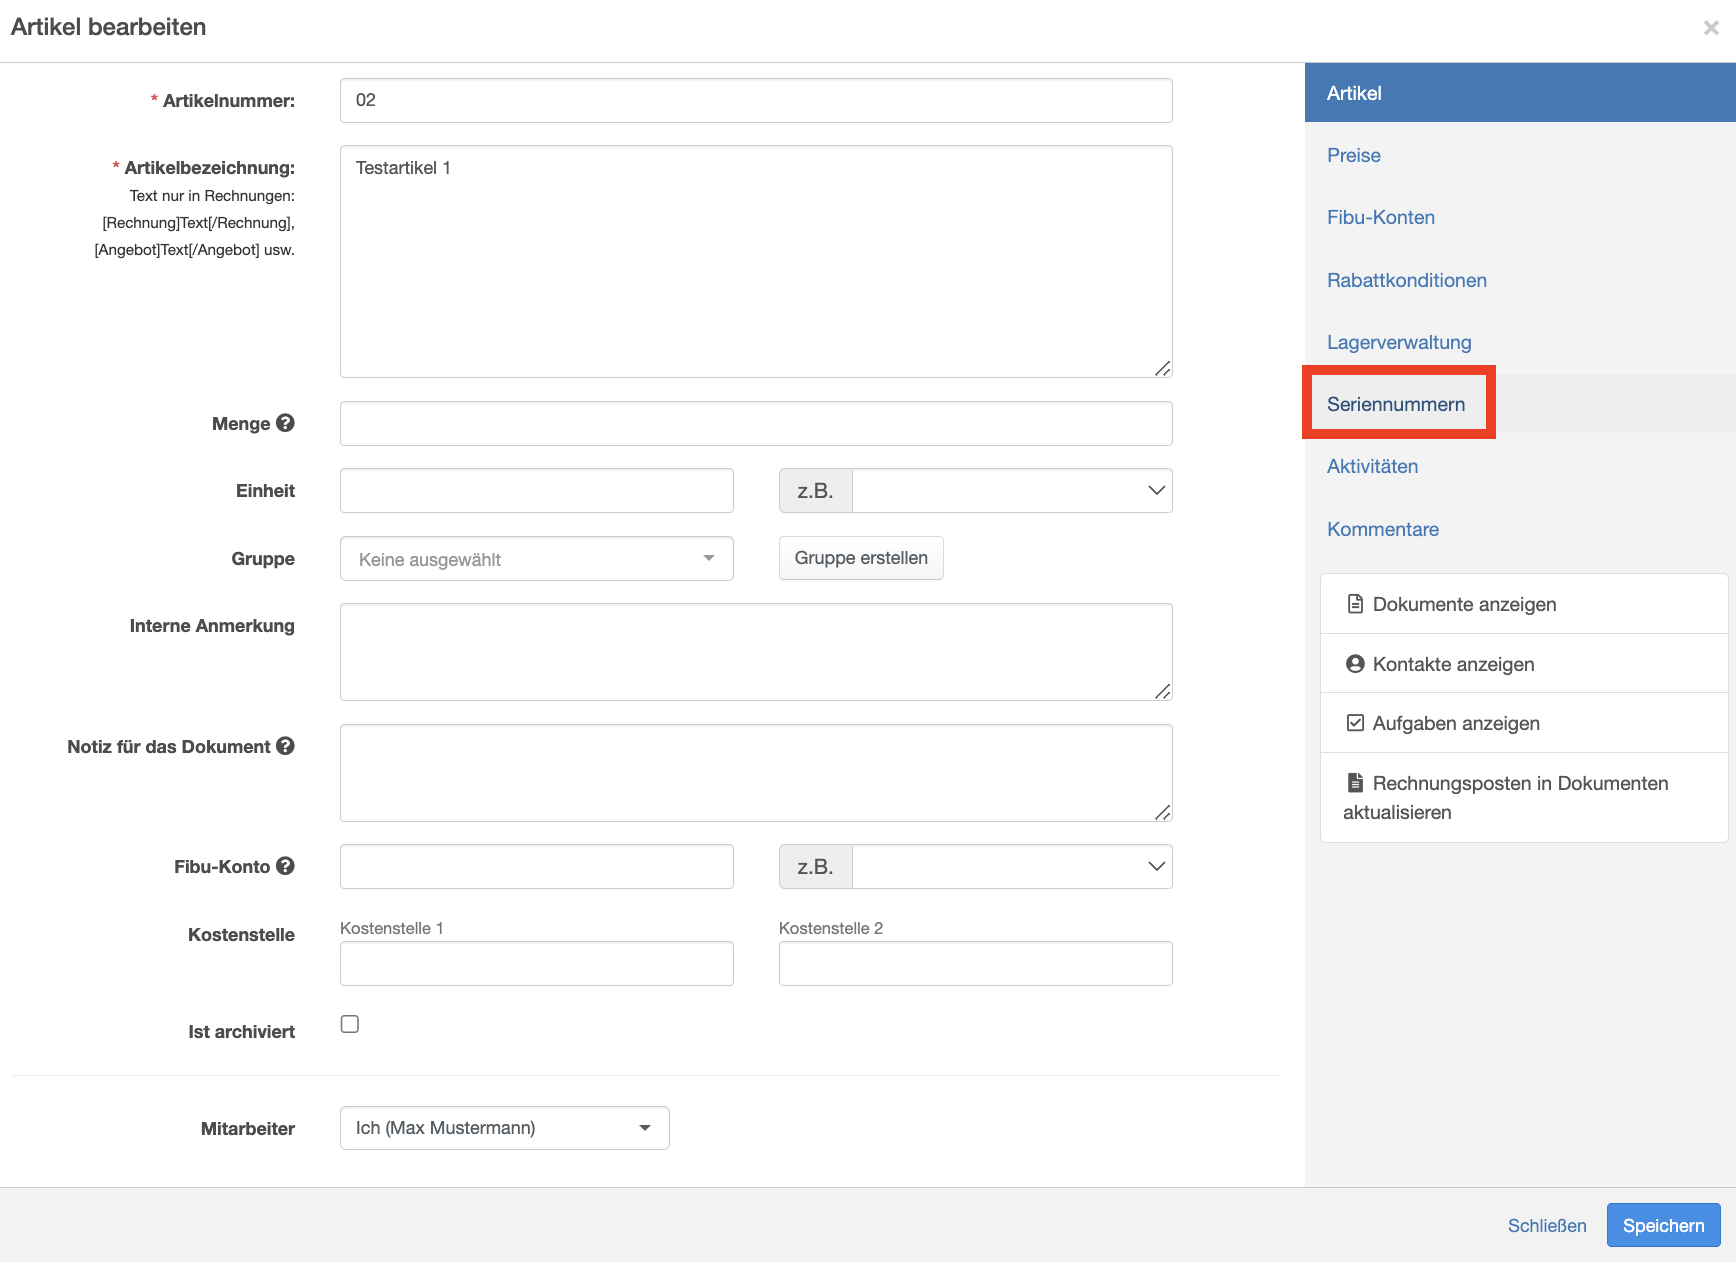Open the Mitarbeiter dropdown

505,1128
